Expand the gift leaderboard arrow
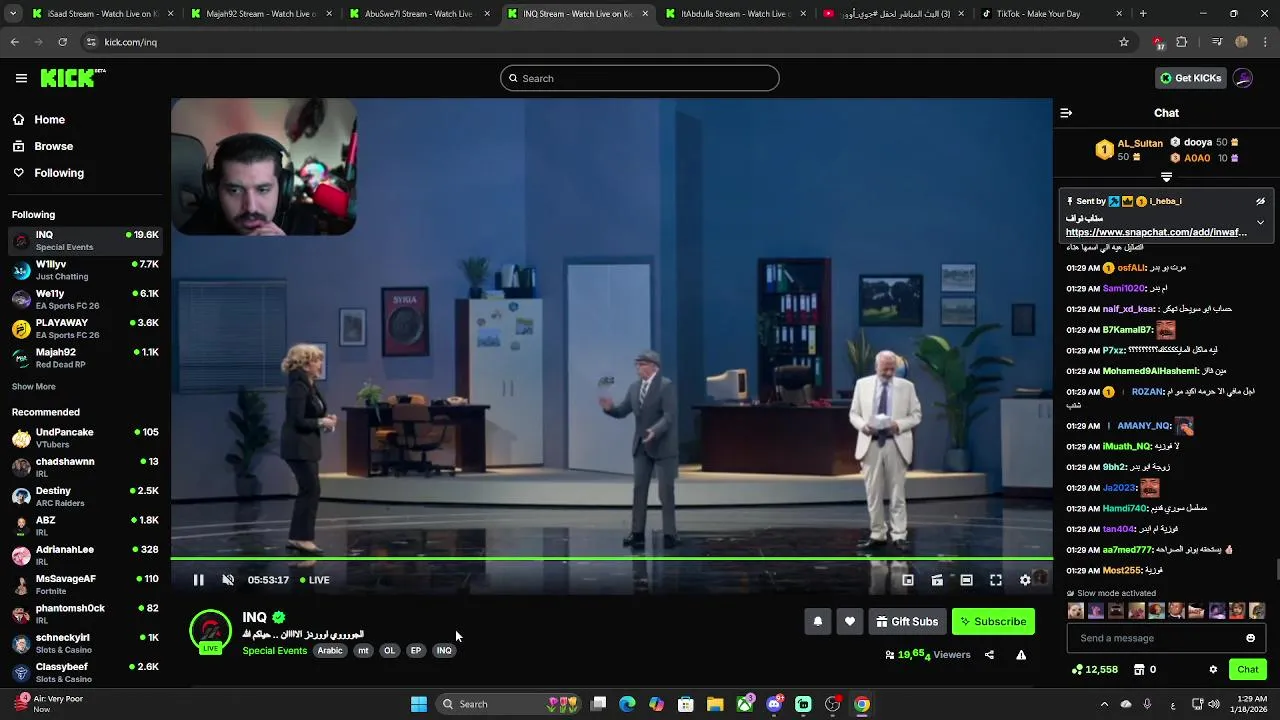1280x720 pixels. point(1166,177)
